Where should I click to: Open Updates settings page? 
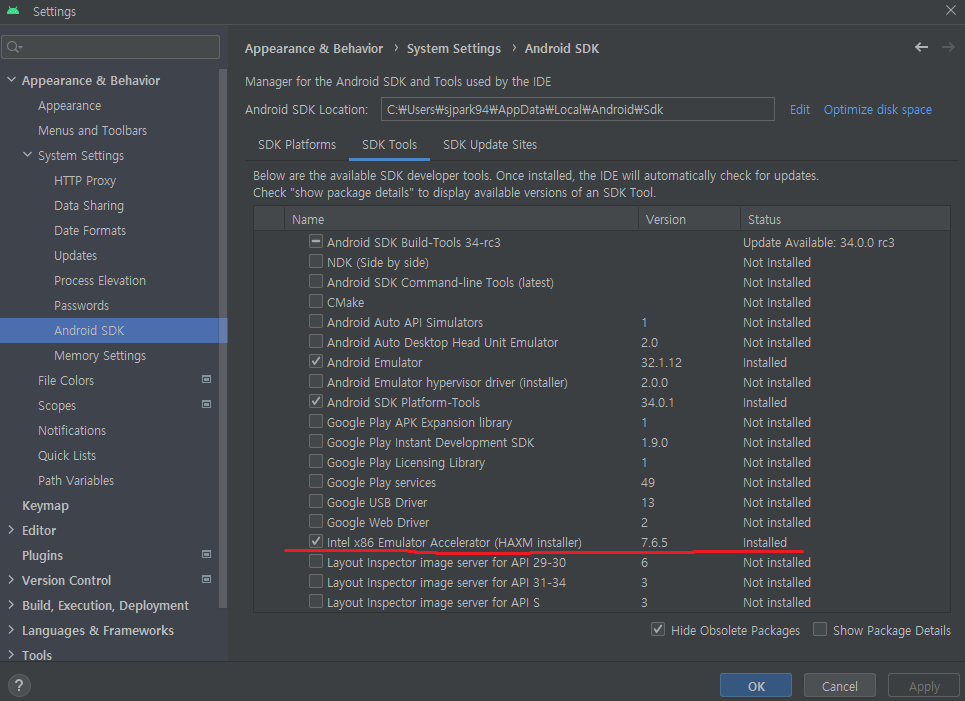75,255
